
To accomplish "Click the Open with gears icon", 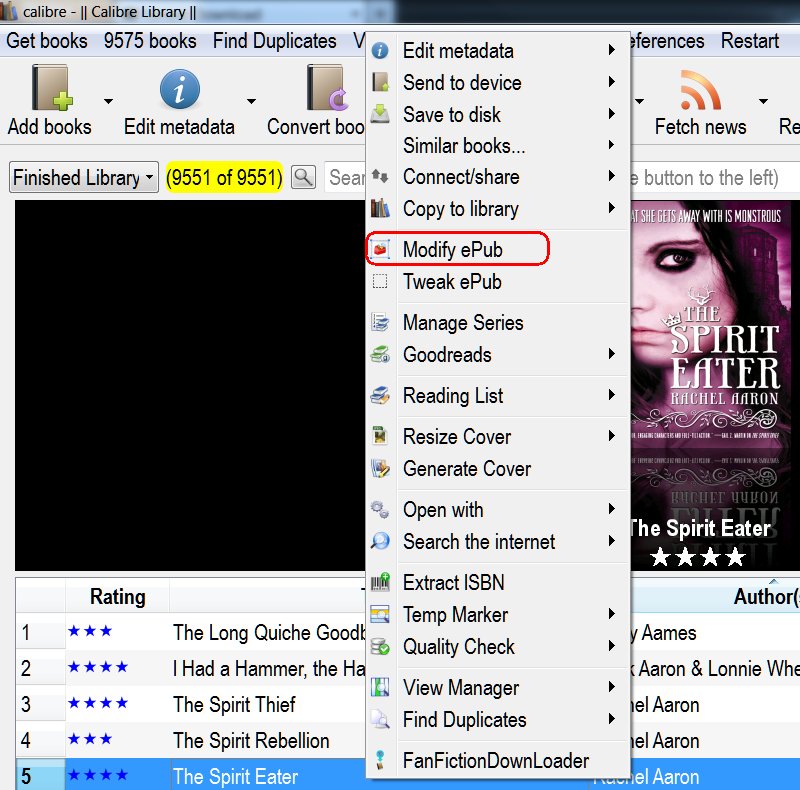I will click(x=380, y=509).
